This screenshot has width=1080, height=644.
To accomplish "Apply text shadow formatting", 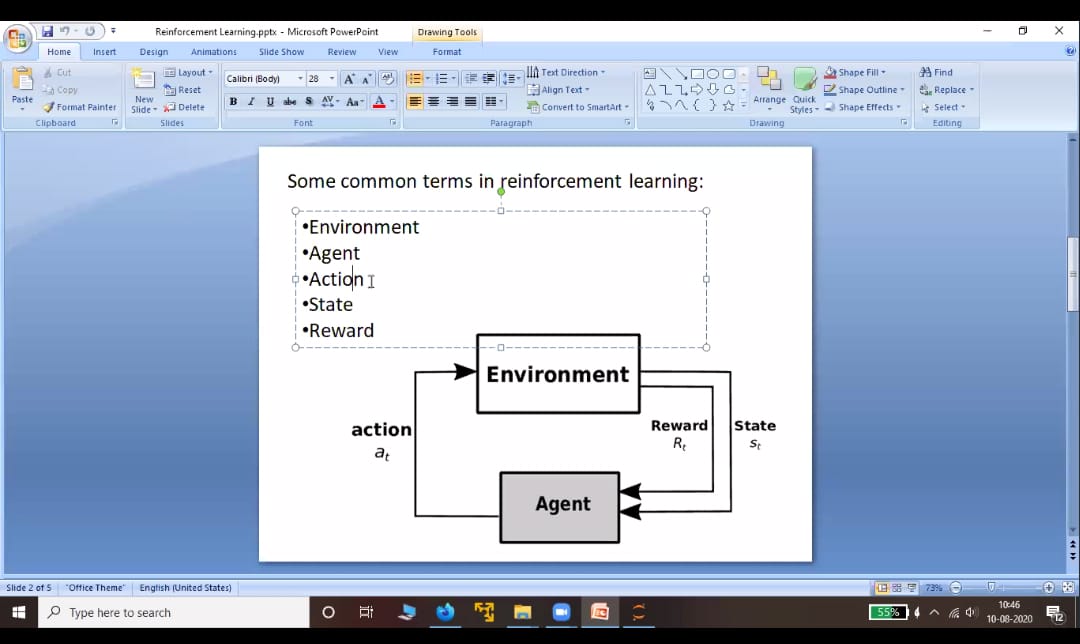I will pyautogui.click(x=309, y=102).
